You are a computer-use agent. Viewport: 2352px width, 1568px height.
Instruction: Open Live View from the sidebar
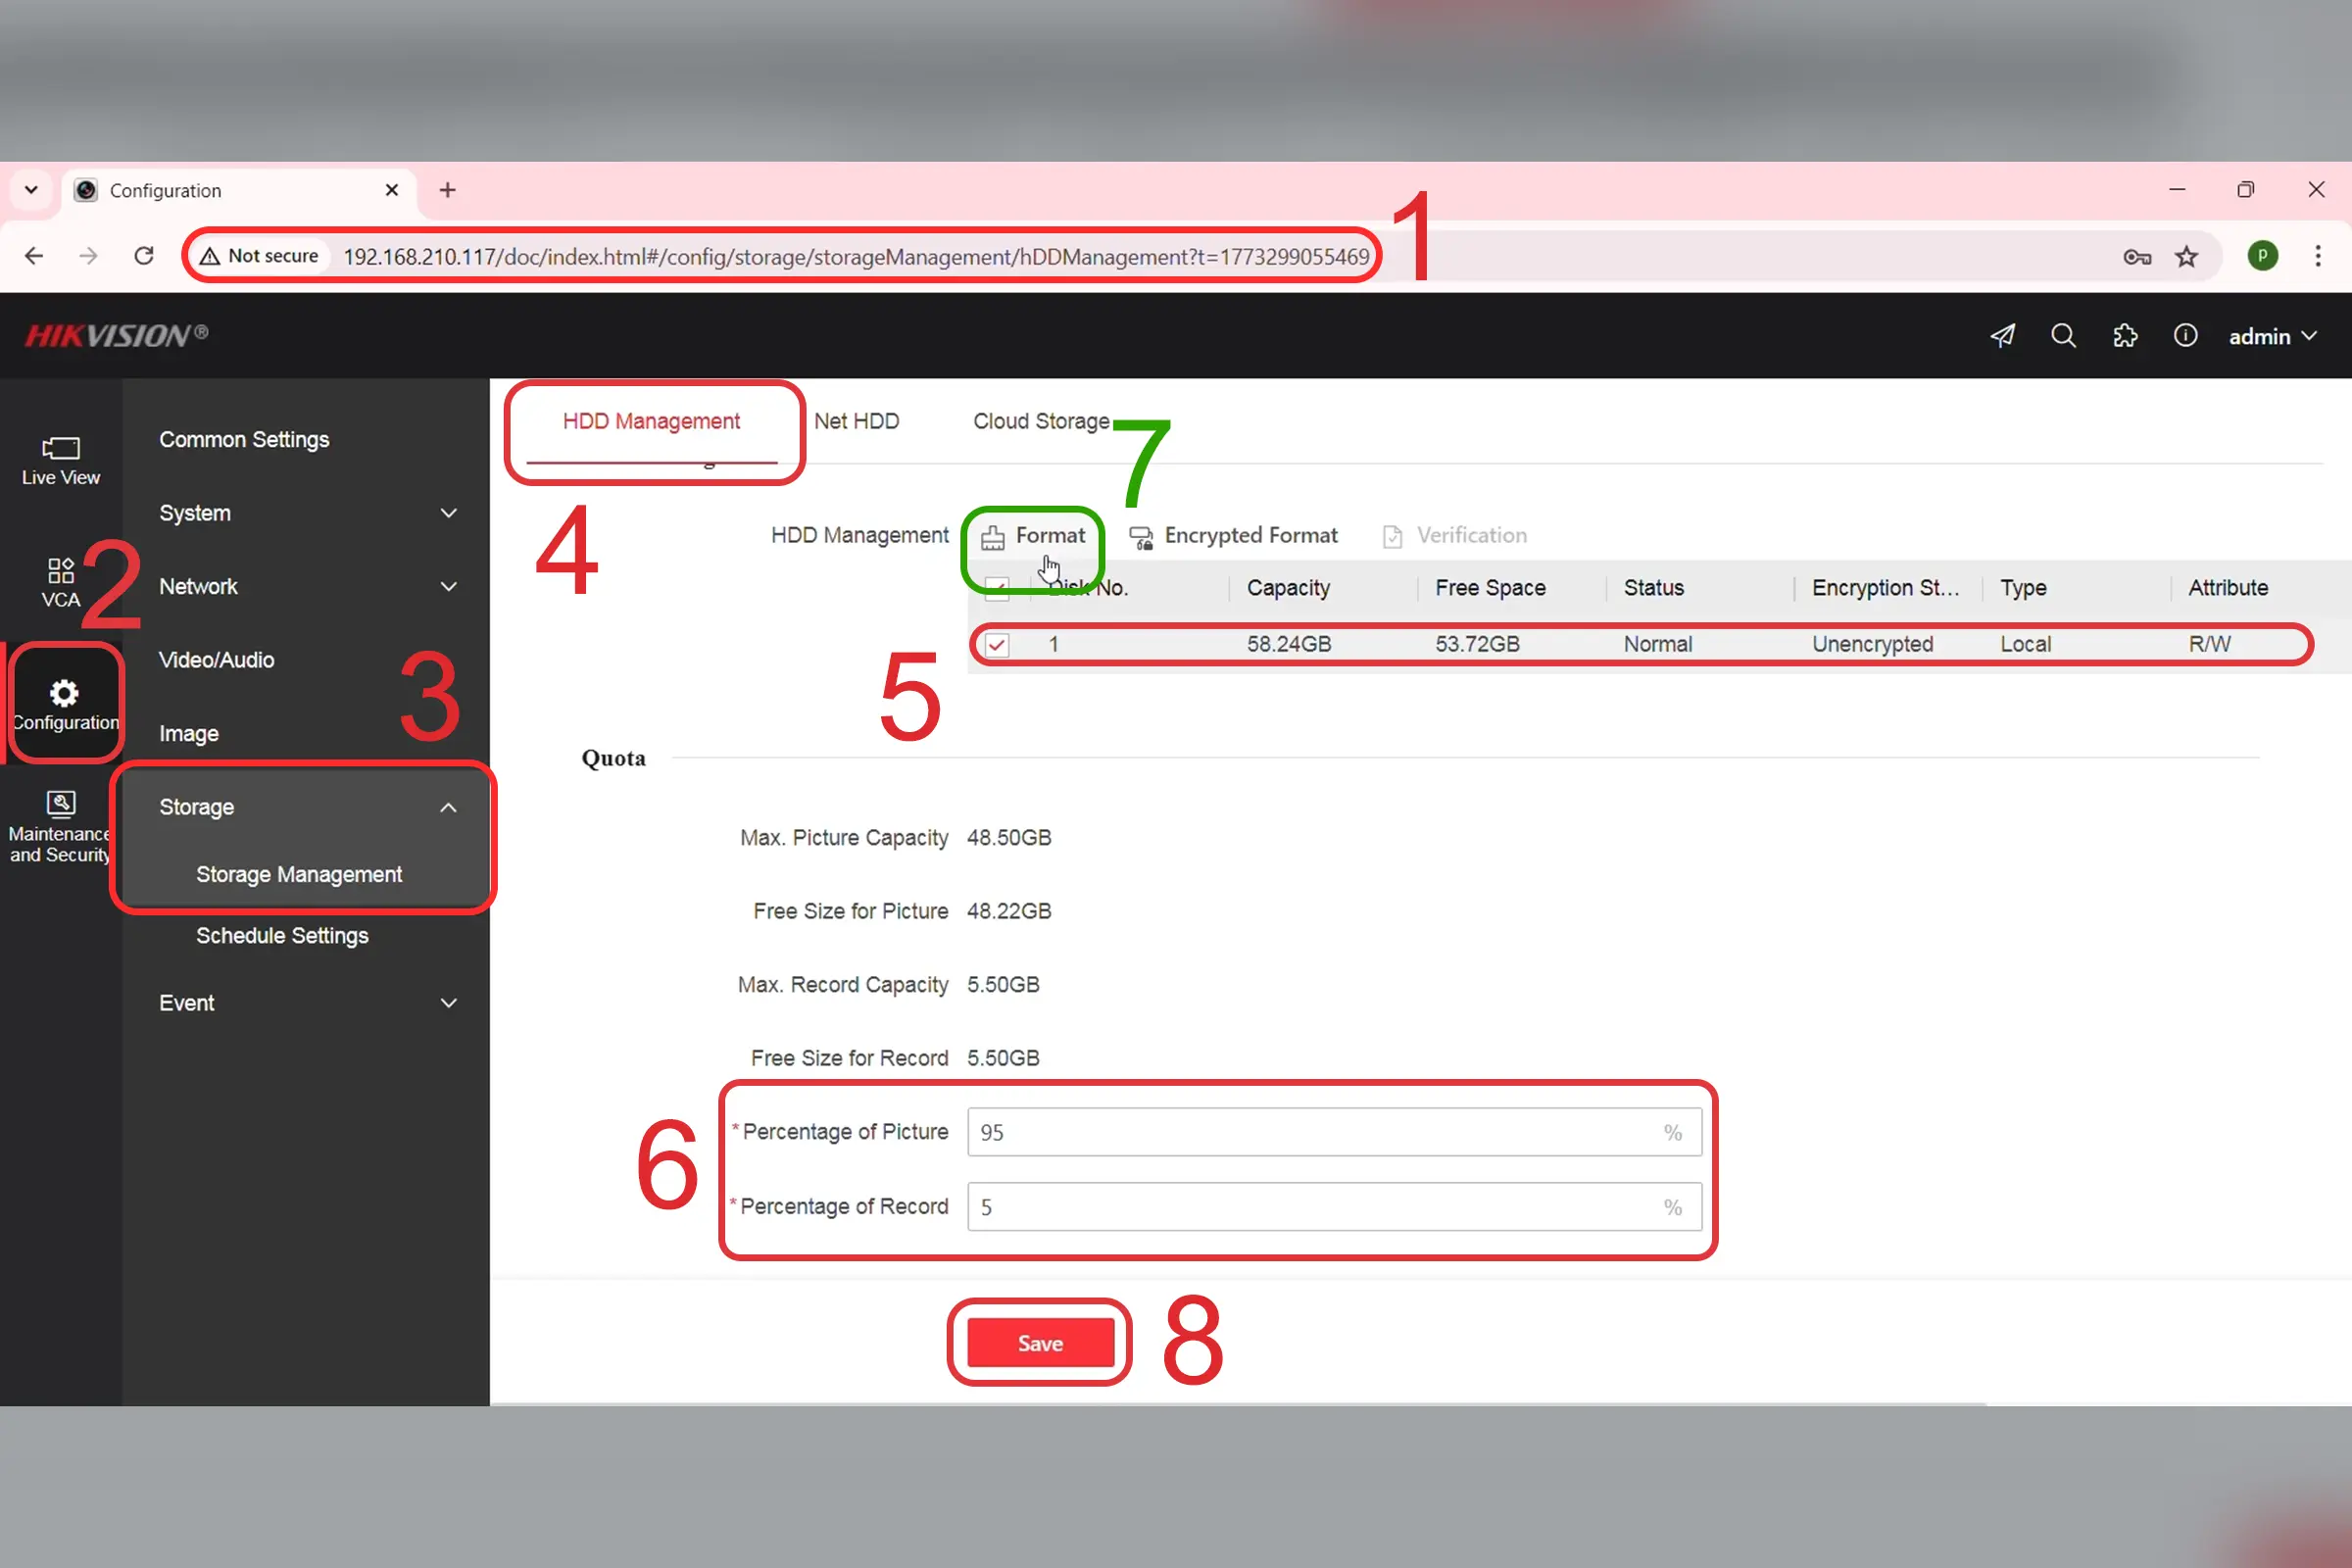point(60,460)
